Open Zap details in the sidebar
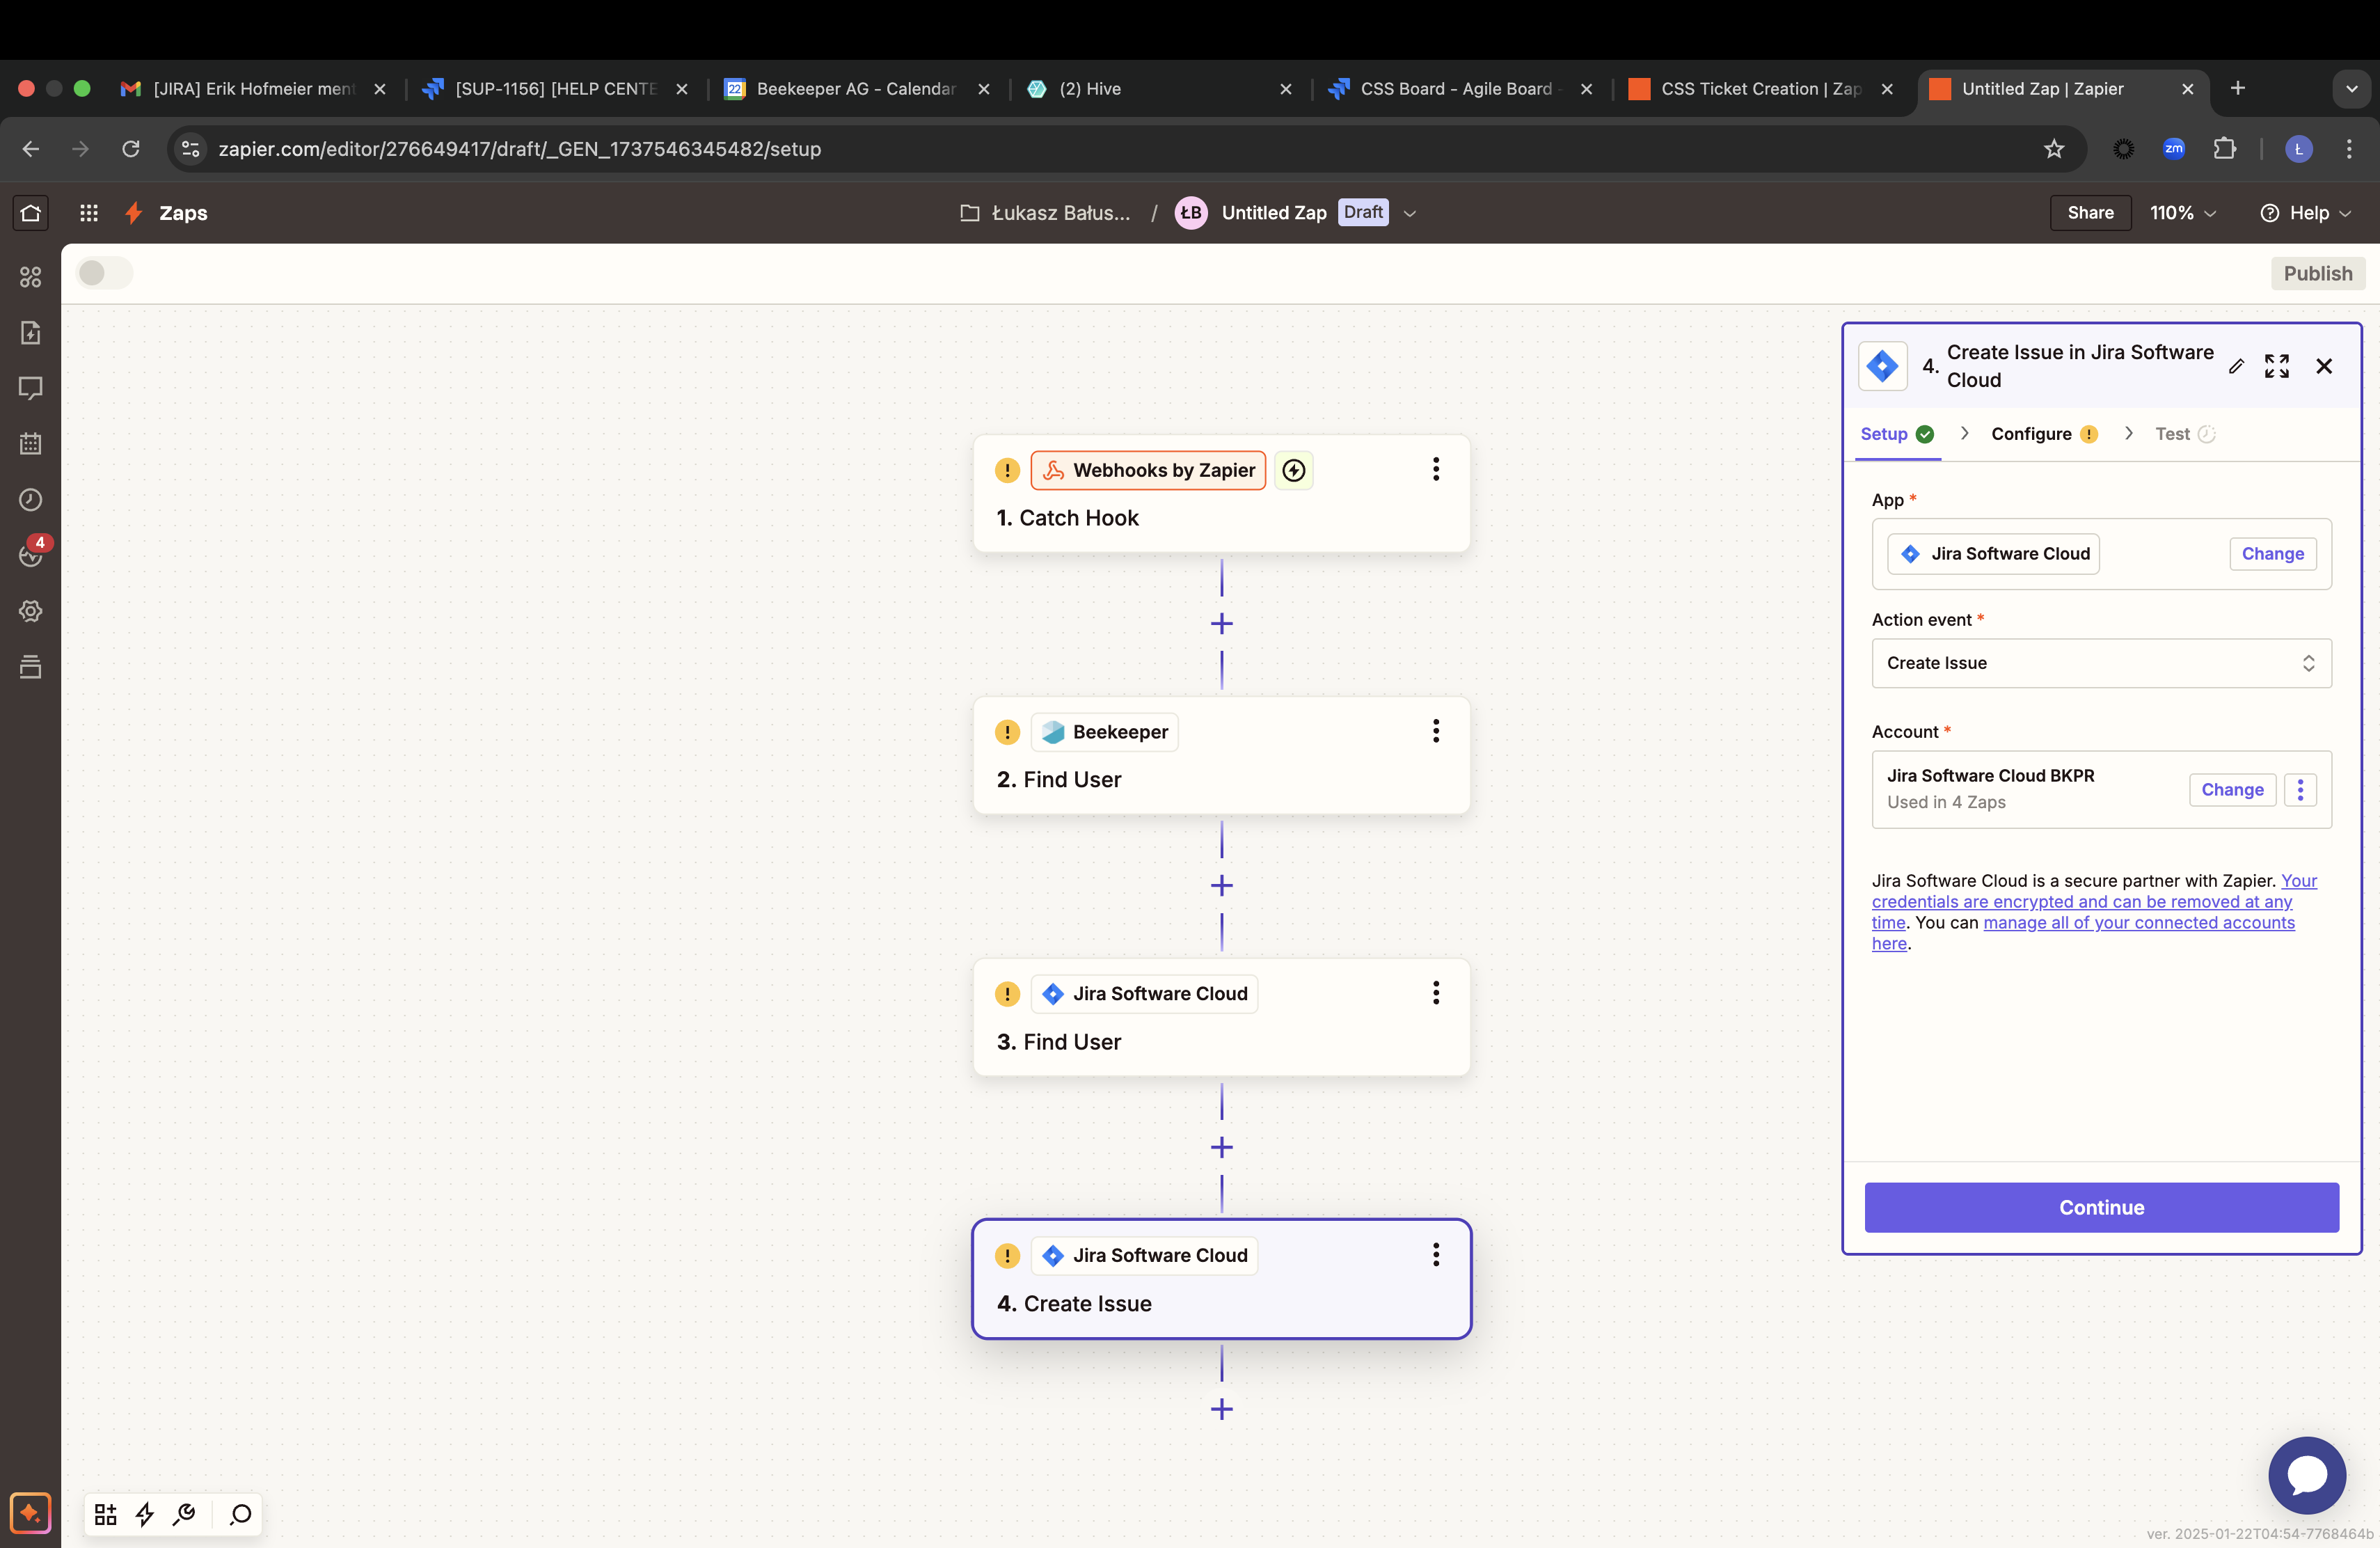Image resolution: width=2380 pixels, height=1548 pixels. (x=31, y=333)
